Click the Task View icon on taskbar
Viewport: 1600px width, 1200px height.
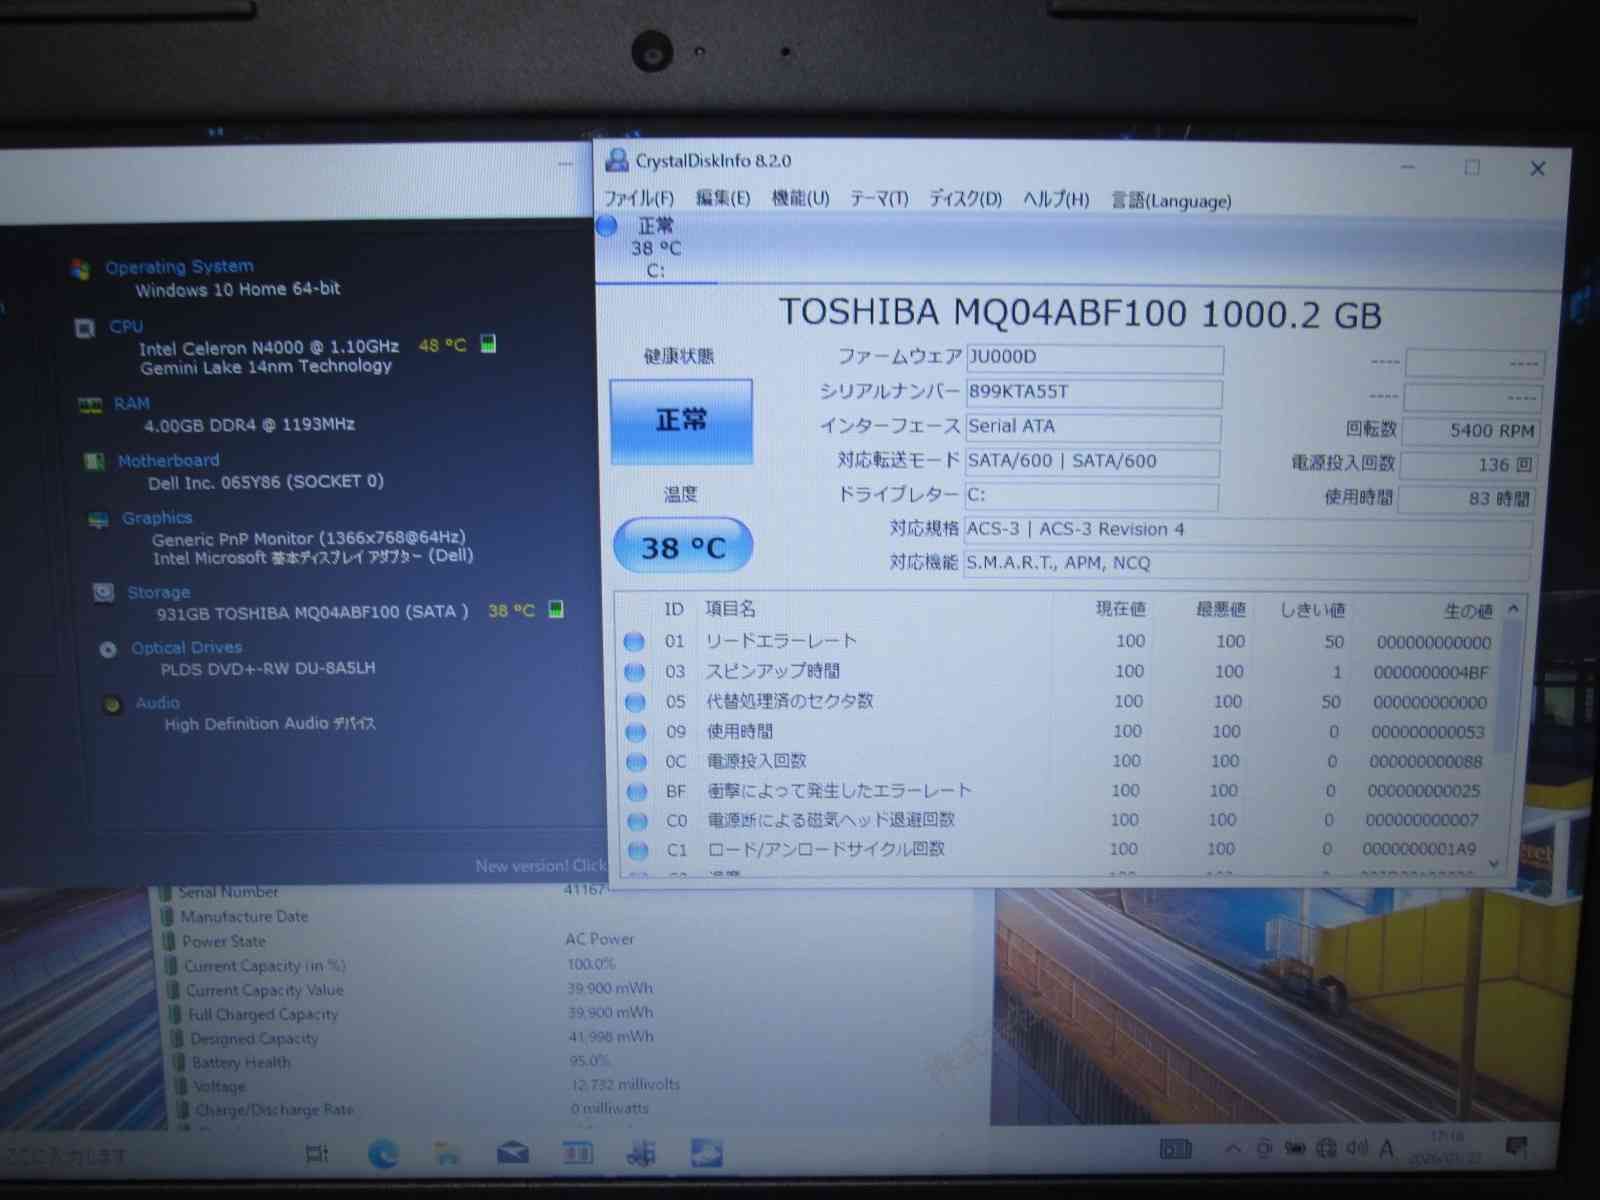[x=315, y=1151]
